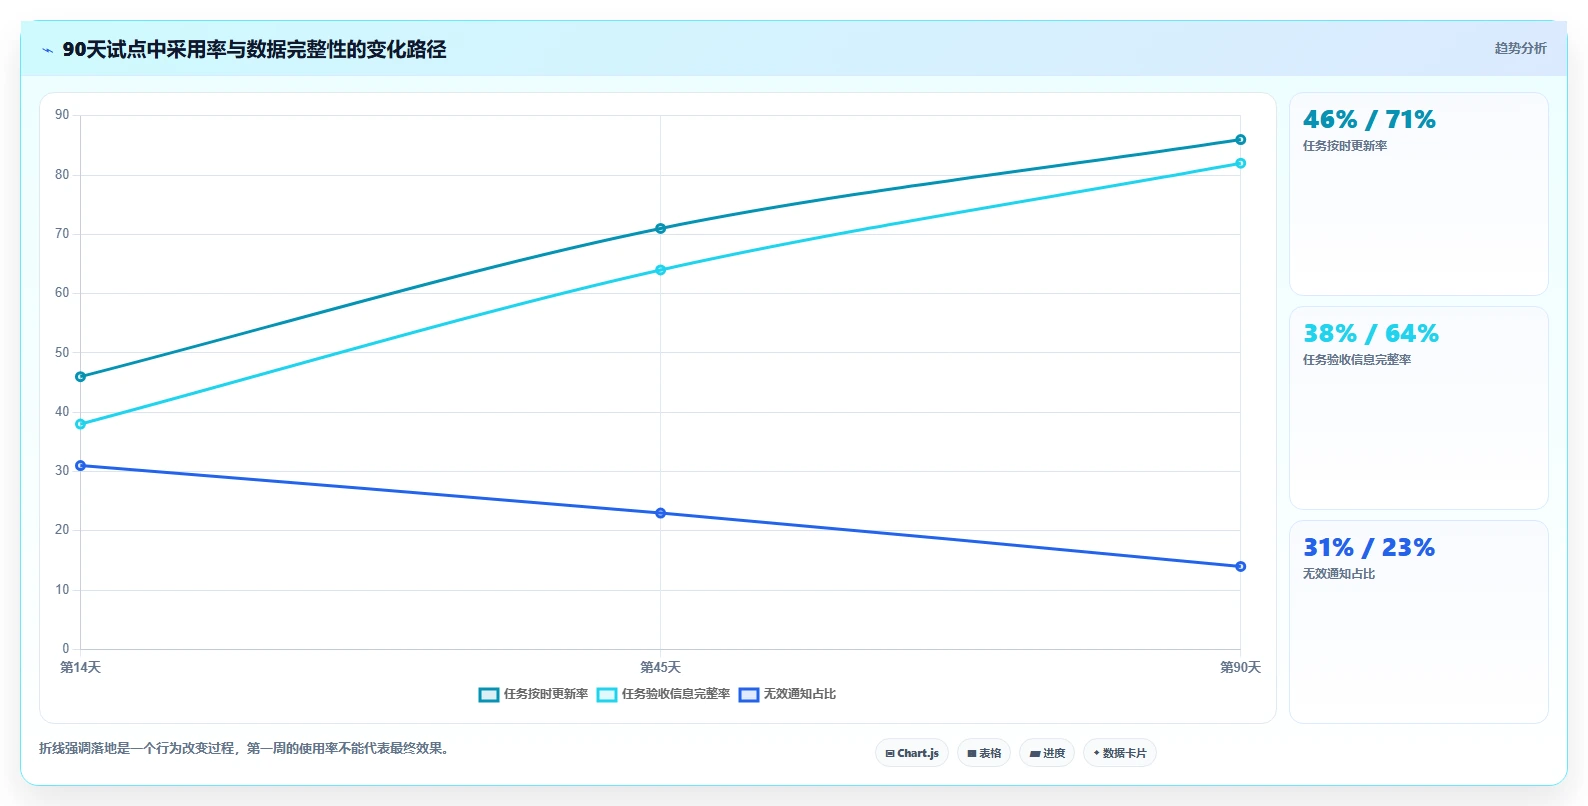This screenshot has width=1588, height=806.
Task: Click the 38% / 64% card value
Action: tap(1371, 334)
